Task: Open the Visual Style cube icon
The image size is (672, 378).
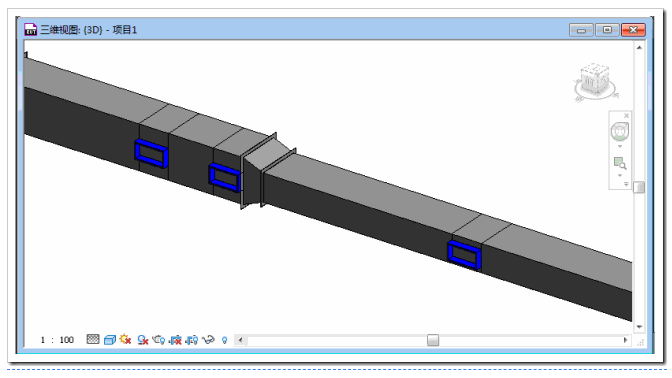Action: coord(110,340)
